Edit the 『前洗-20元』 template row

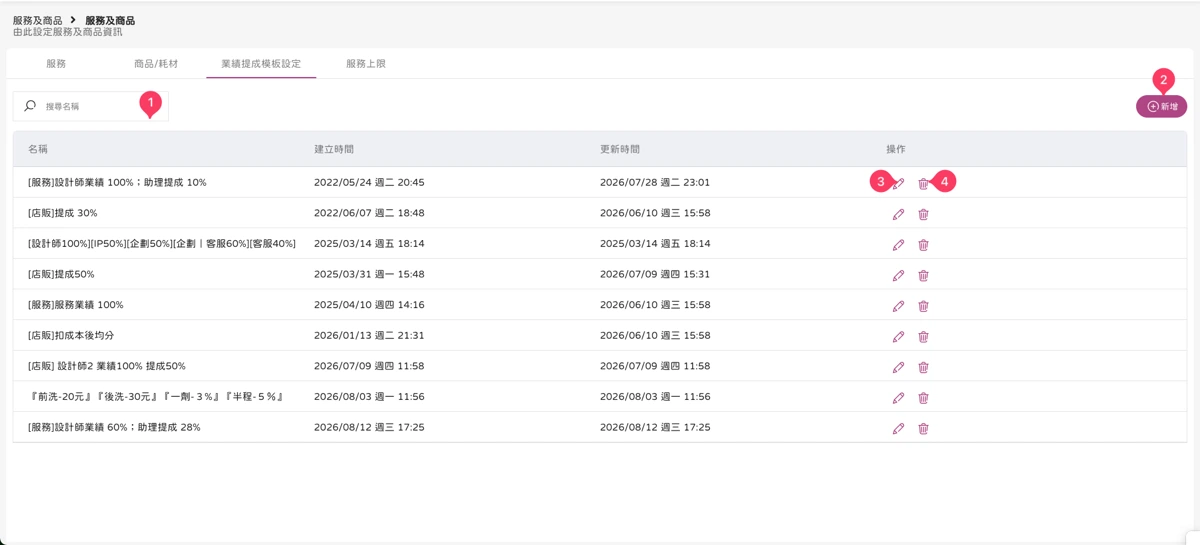point(898,398)
